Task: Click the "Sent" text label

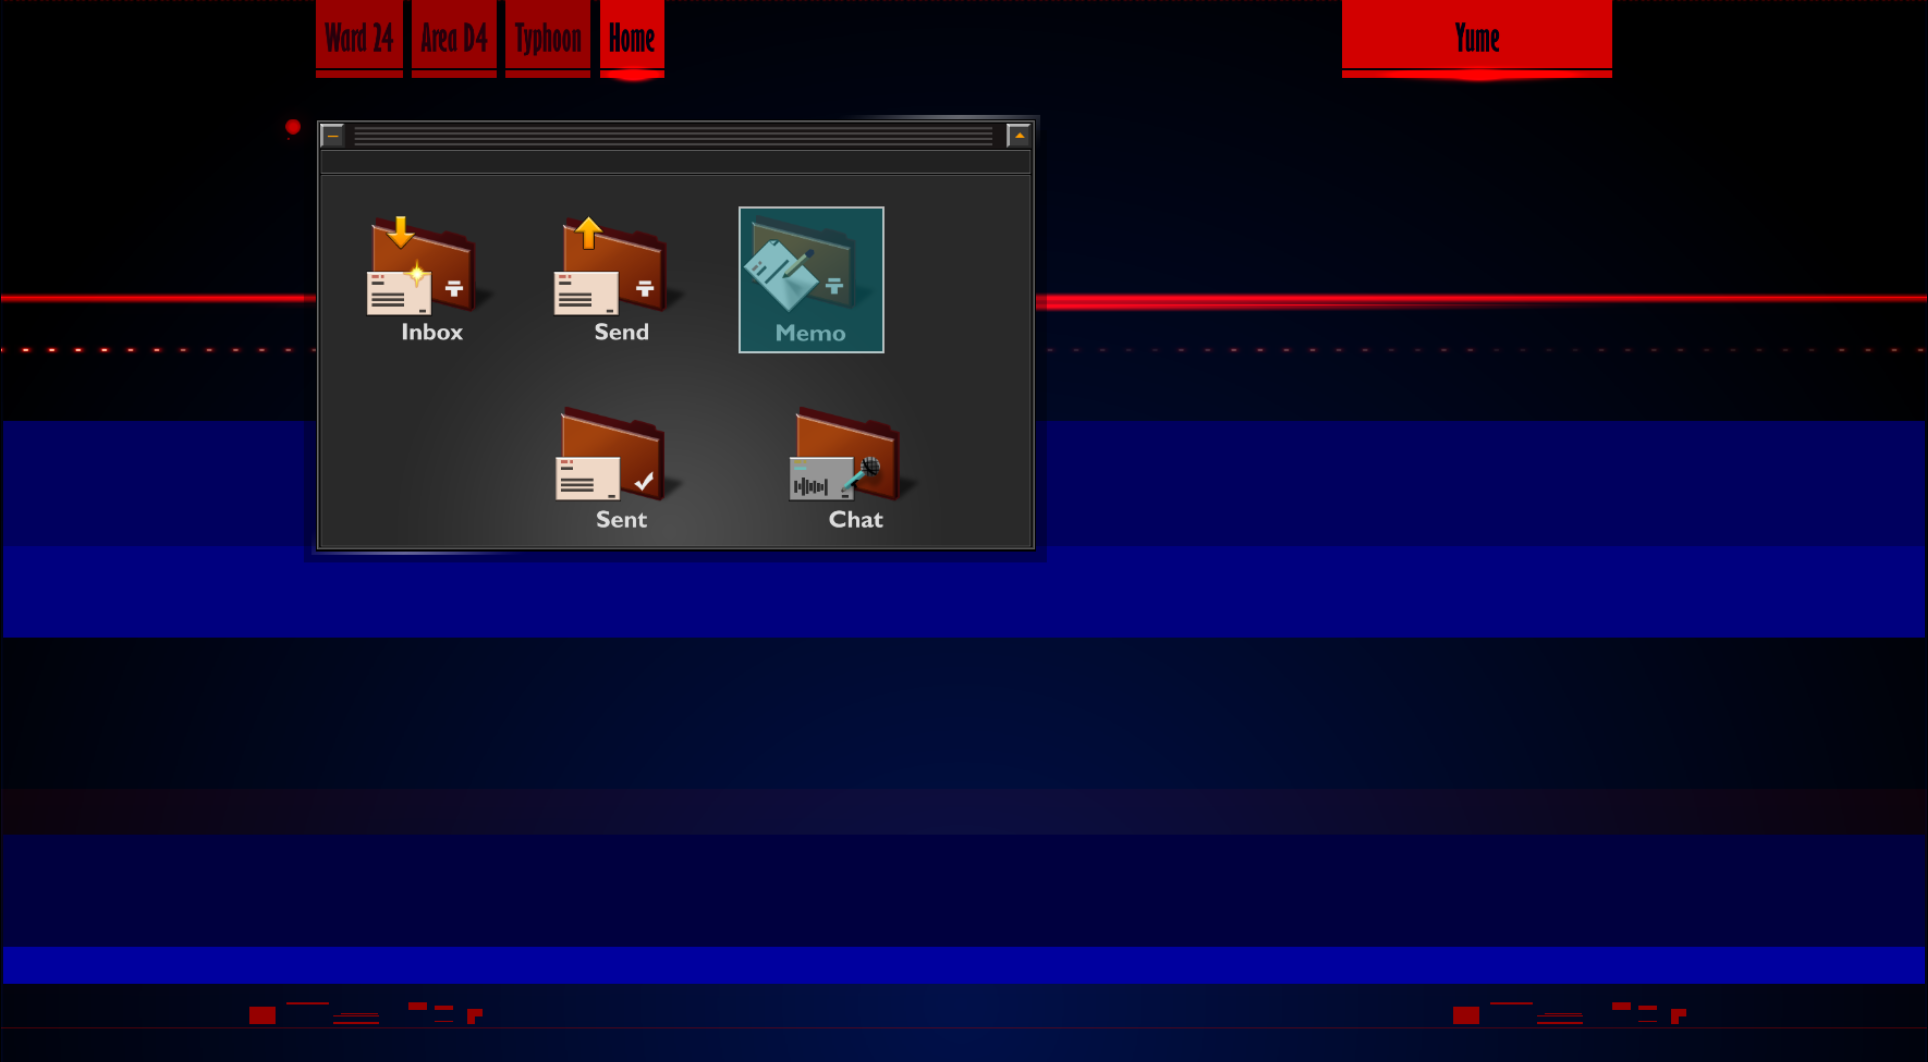Action: 621,520
